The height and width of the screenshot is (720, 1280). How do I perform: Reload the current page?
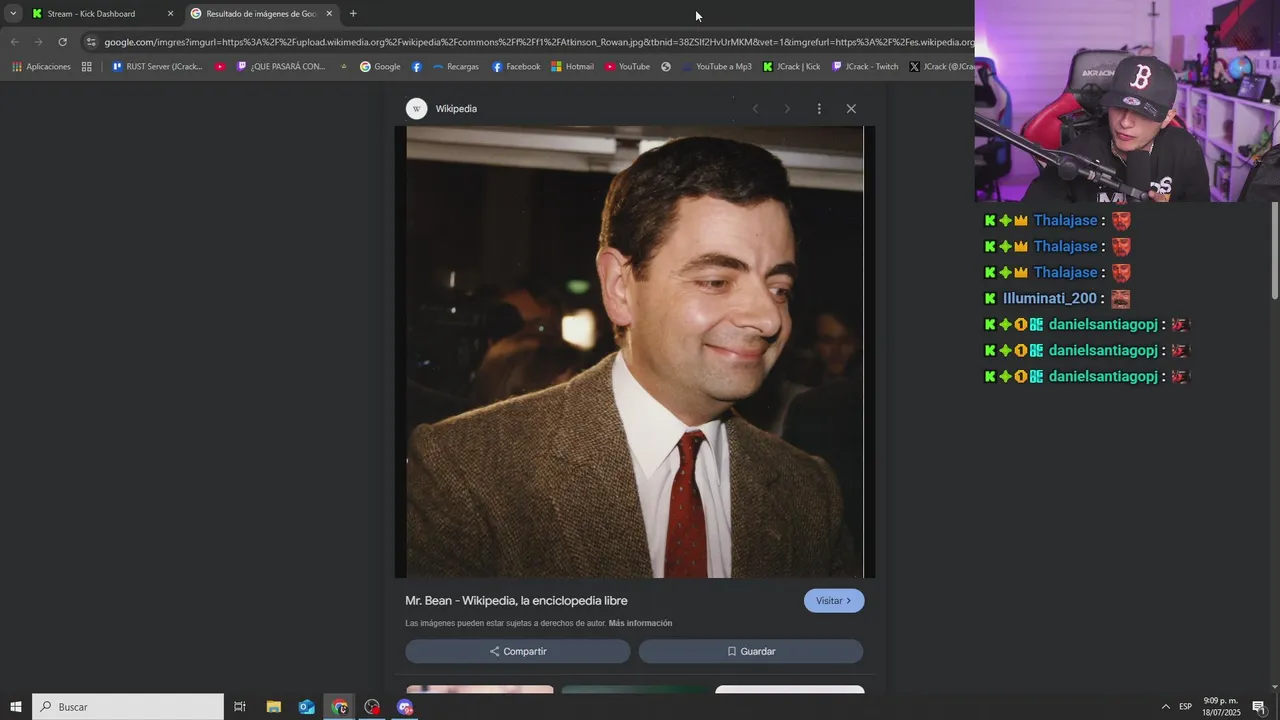tap(62, 42)
